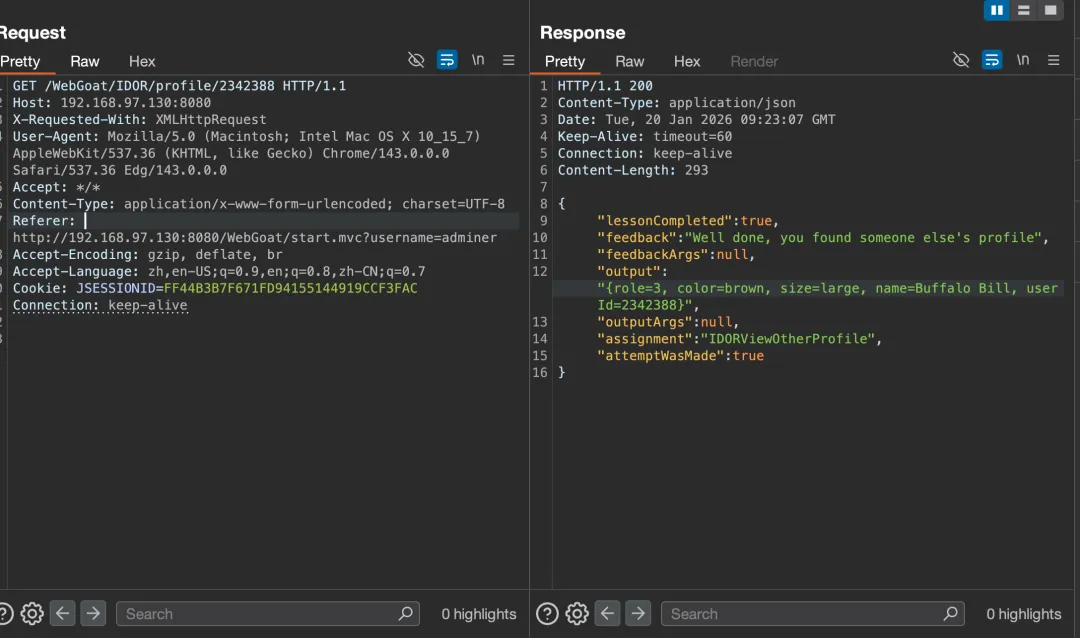Click "attemptWasMade":true JSON line
The height and width of the screenshot is (638, 1080).
tap(680, 356)
